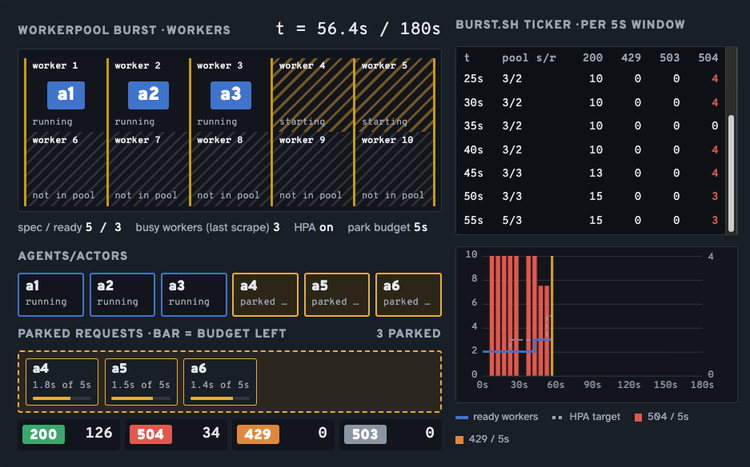Click the 60s label on chart axis
The width and height of the screenshot is (750, 467).
pos(555,385)
